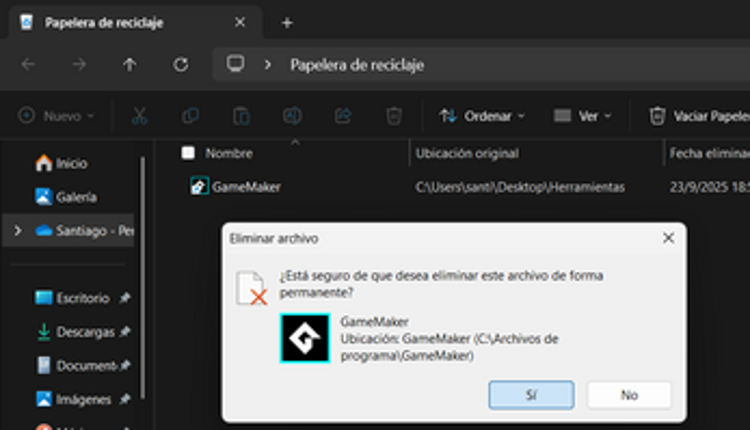Click the GameMaker file name in dialog
This screenshot has height=430, width=750.
[374, 321]
